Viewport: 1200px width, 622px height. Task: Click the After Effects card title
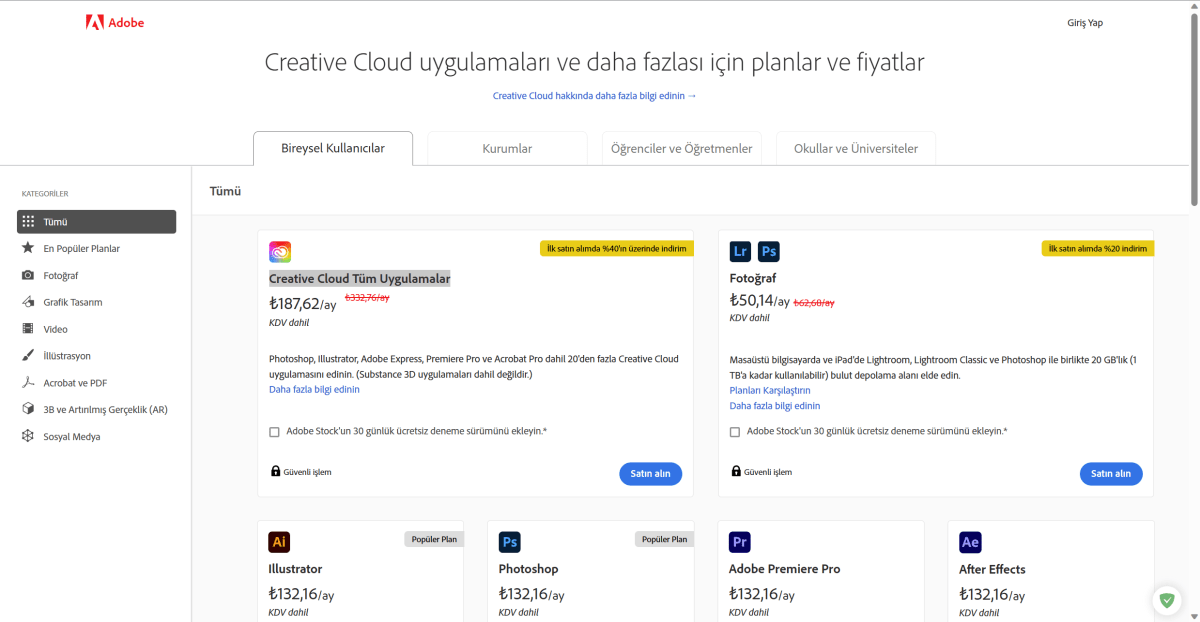point(992,569)
